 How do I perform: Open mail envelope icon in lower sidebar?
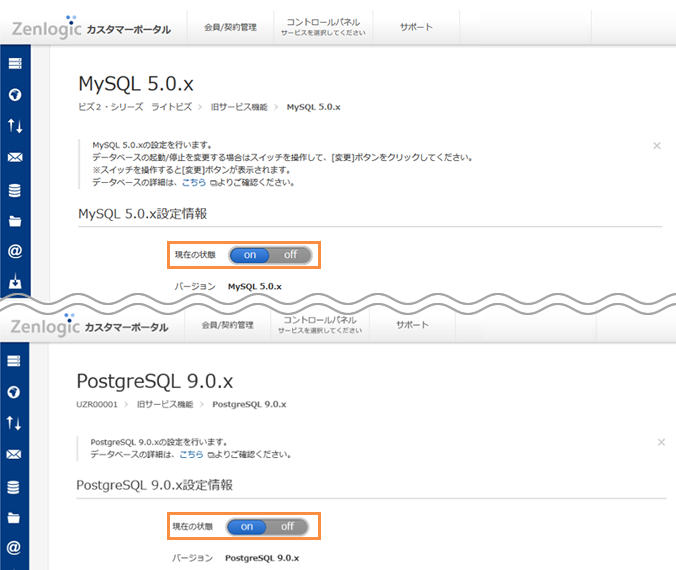[x=14, y=454]
